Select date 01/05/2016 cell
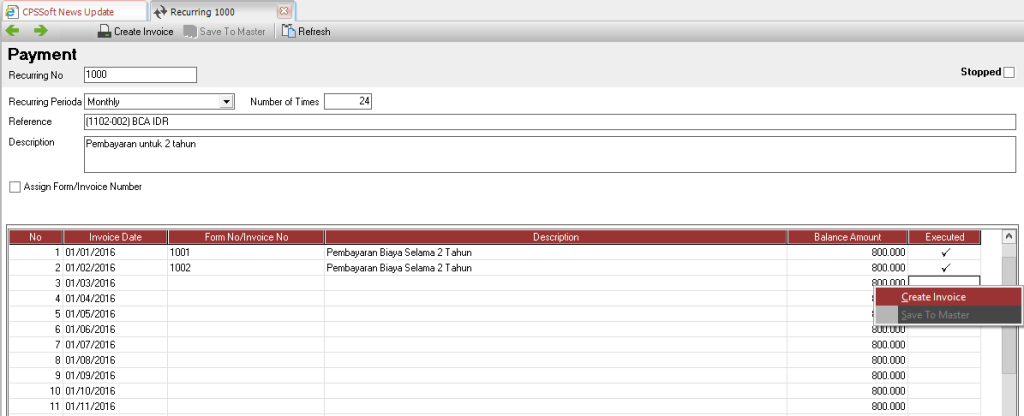The image size is (1024, 416). [x=116, y=314]
